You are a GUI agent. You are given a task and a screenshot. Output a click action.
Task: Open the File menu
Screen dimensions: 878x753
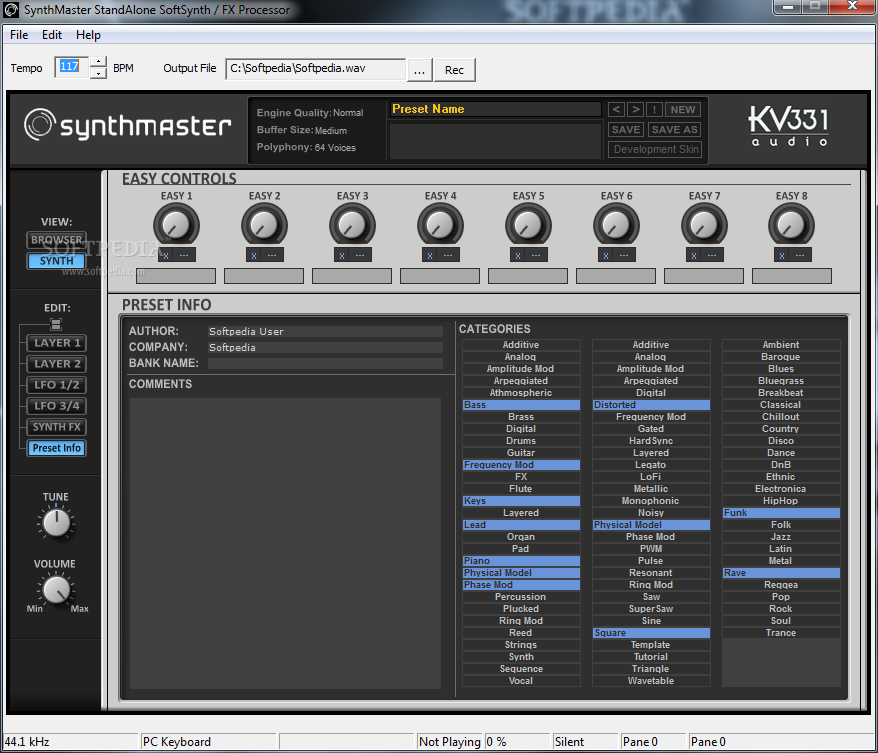(19, 35)
